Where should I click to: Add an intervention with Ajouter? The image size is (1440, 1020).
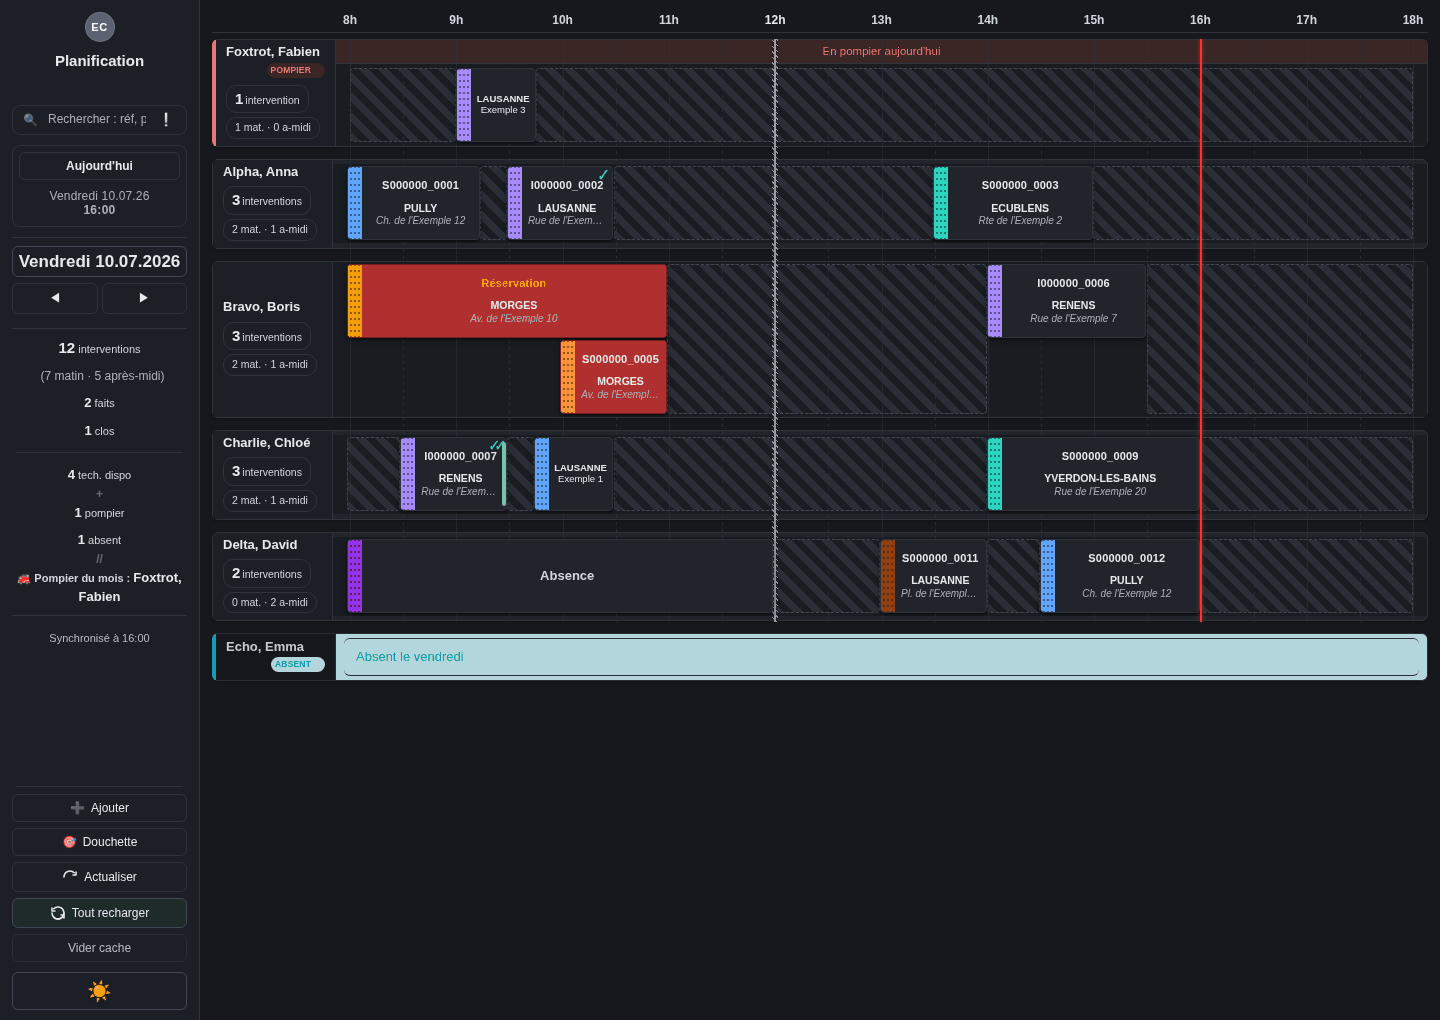(99, 808)
